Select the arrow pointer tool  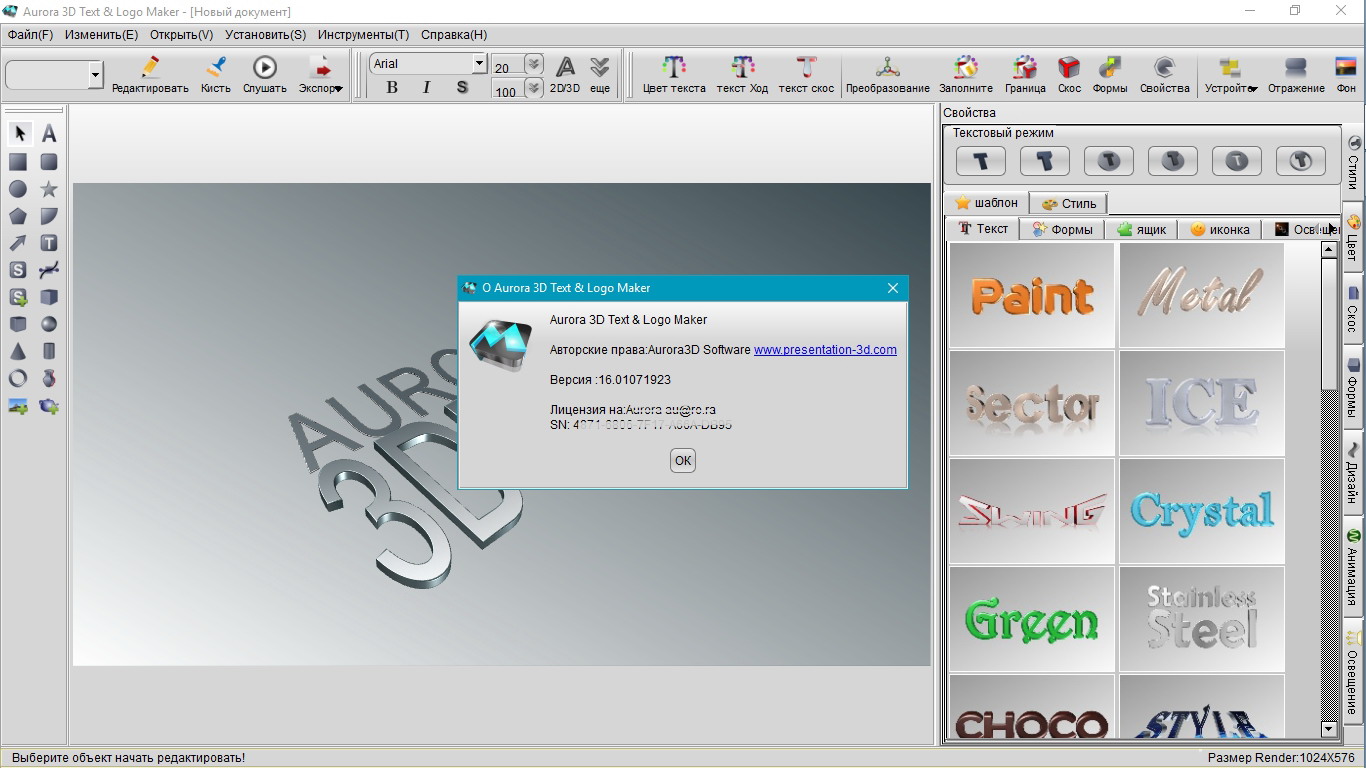click(x=19, y=133)
